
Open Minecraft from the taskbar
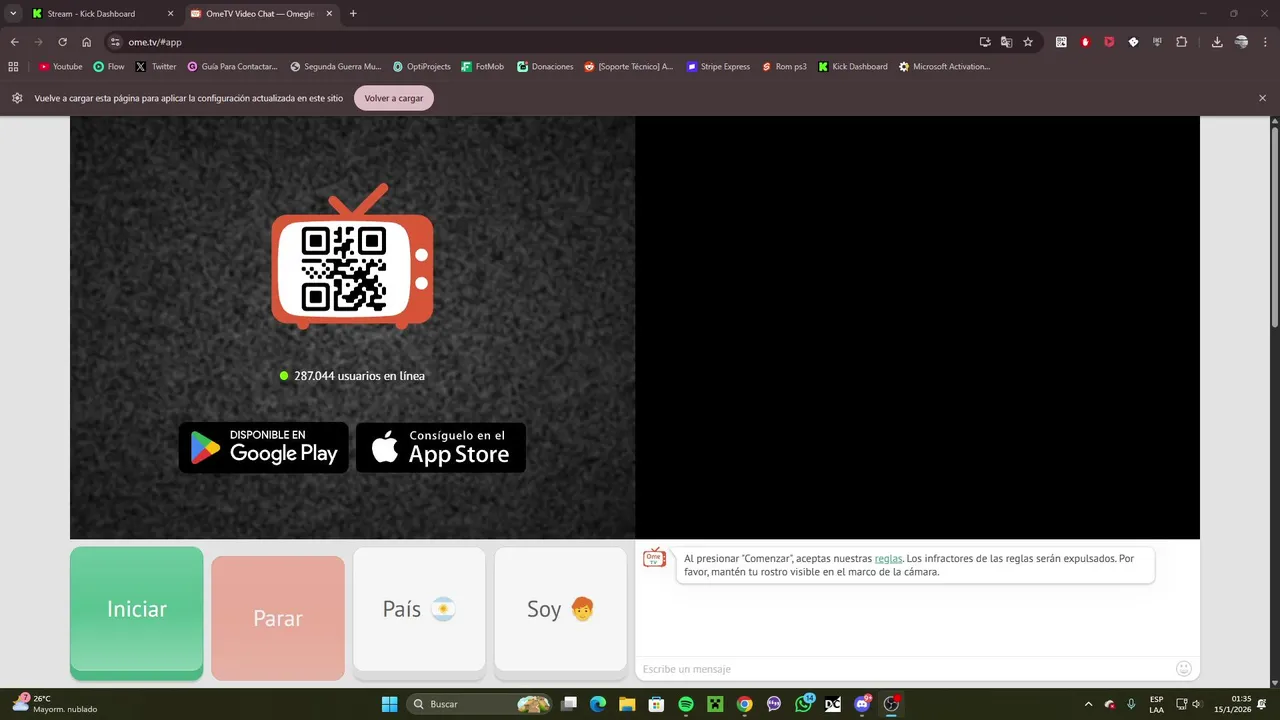tap(715, 704)
